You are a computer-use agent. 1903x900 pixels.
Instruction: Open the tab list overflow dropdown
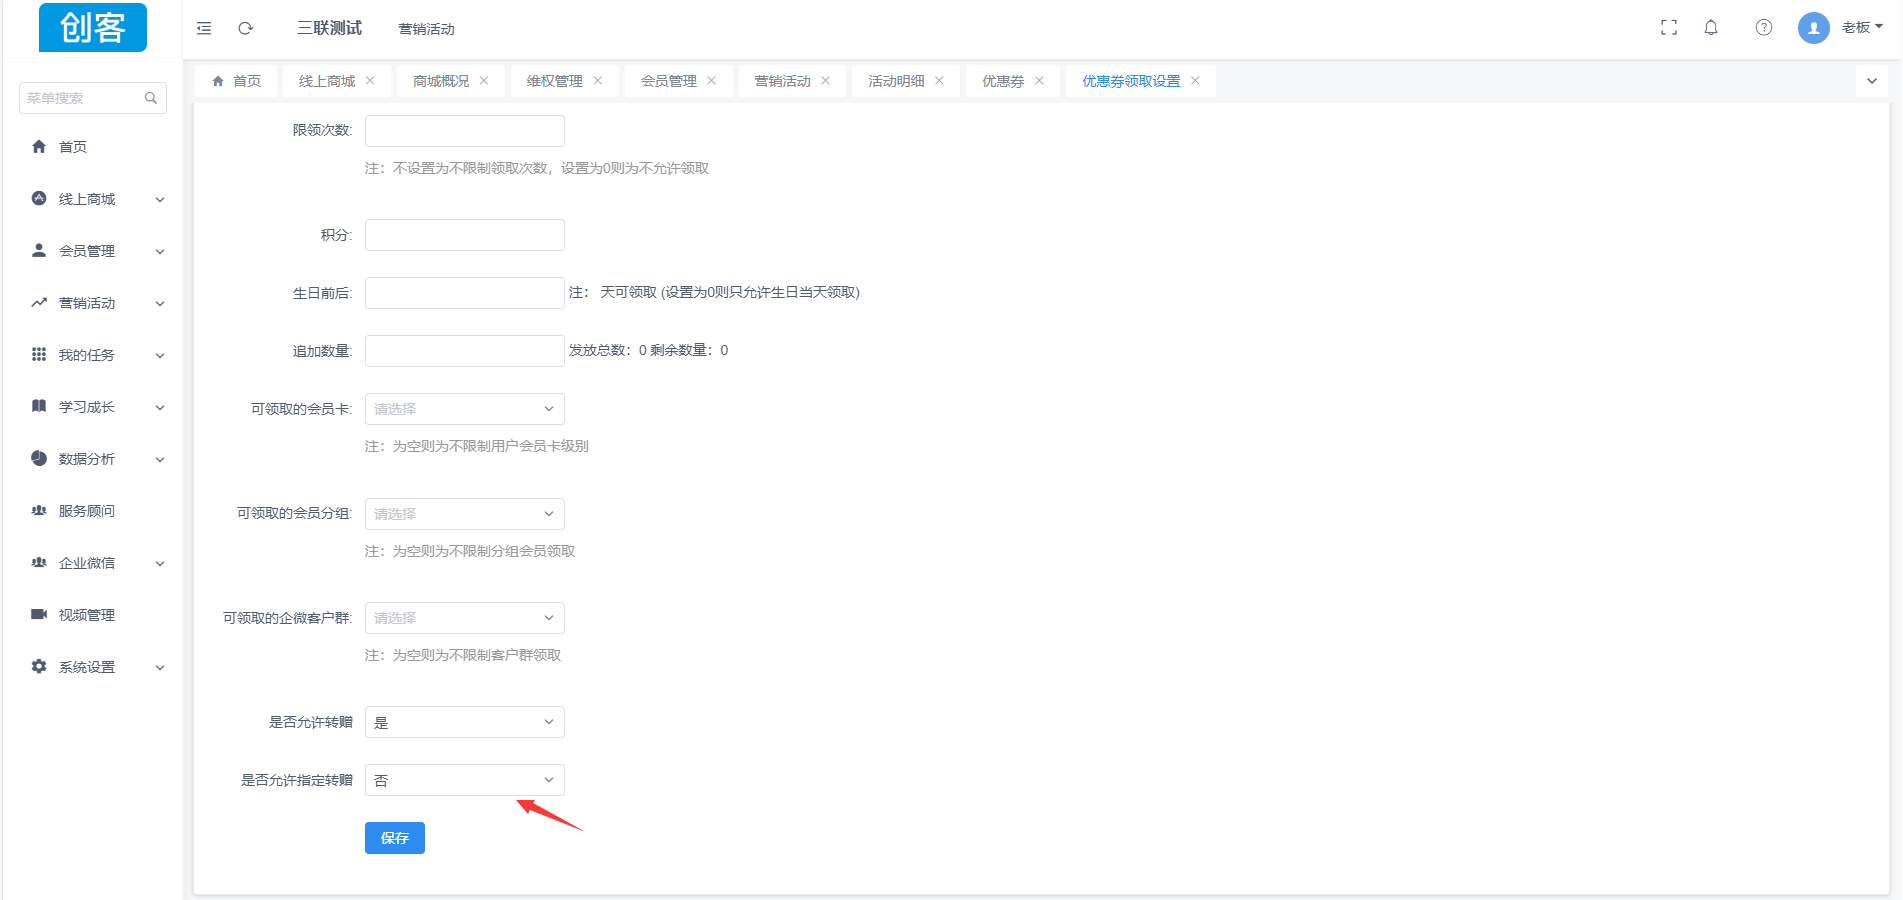pos(1872,81)
